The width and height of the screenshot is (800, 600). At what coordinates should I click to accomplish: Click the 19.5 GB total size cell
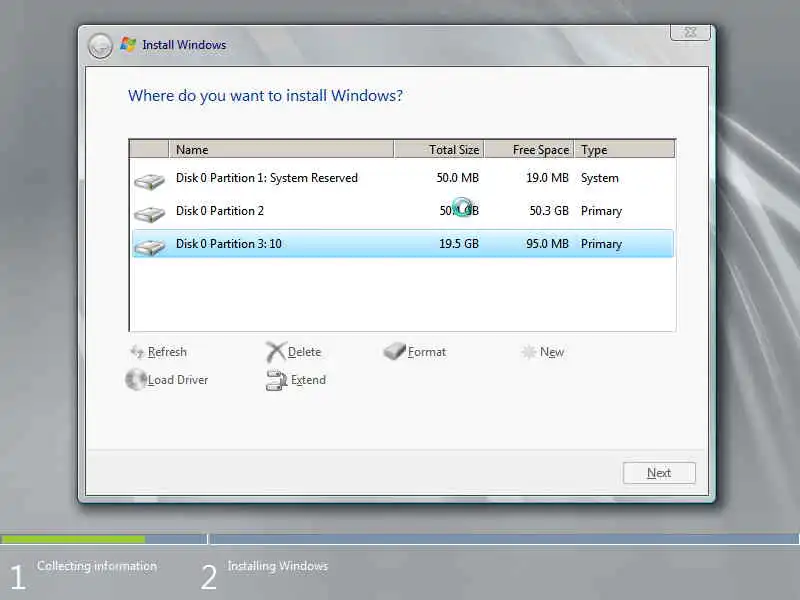459,243
